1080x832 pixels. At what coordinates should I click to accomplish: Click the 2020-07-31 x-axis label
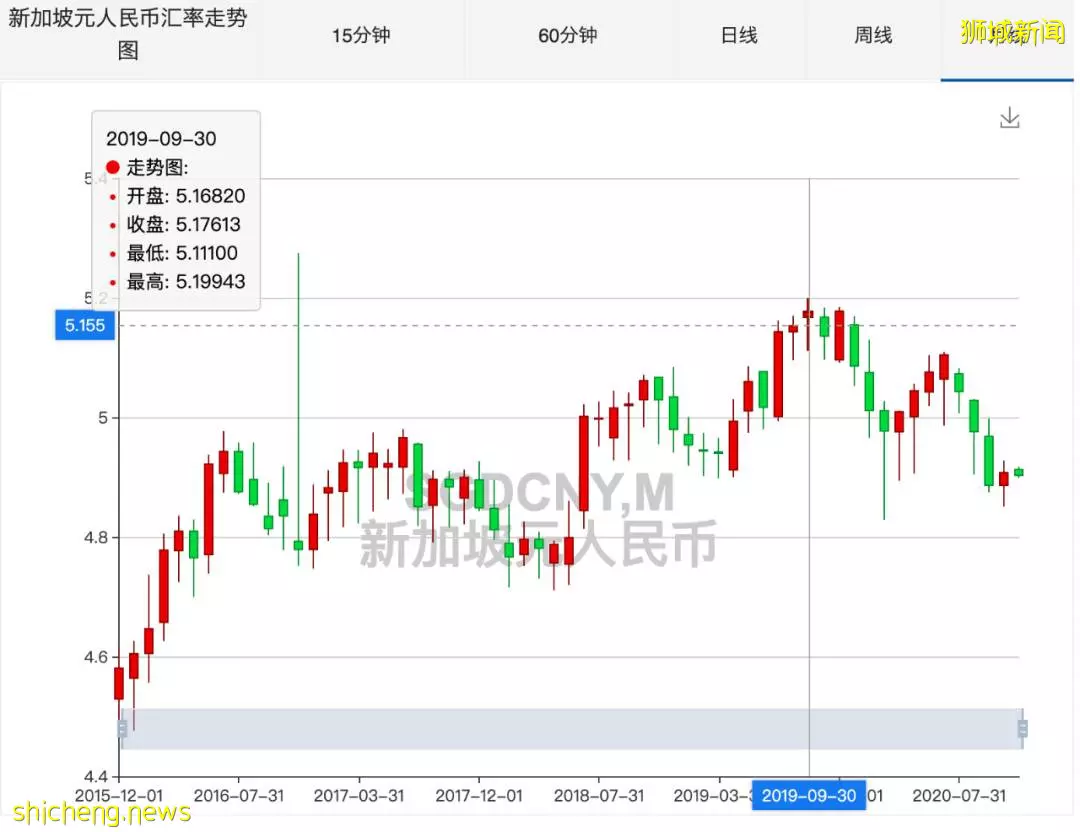(959, 795)
